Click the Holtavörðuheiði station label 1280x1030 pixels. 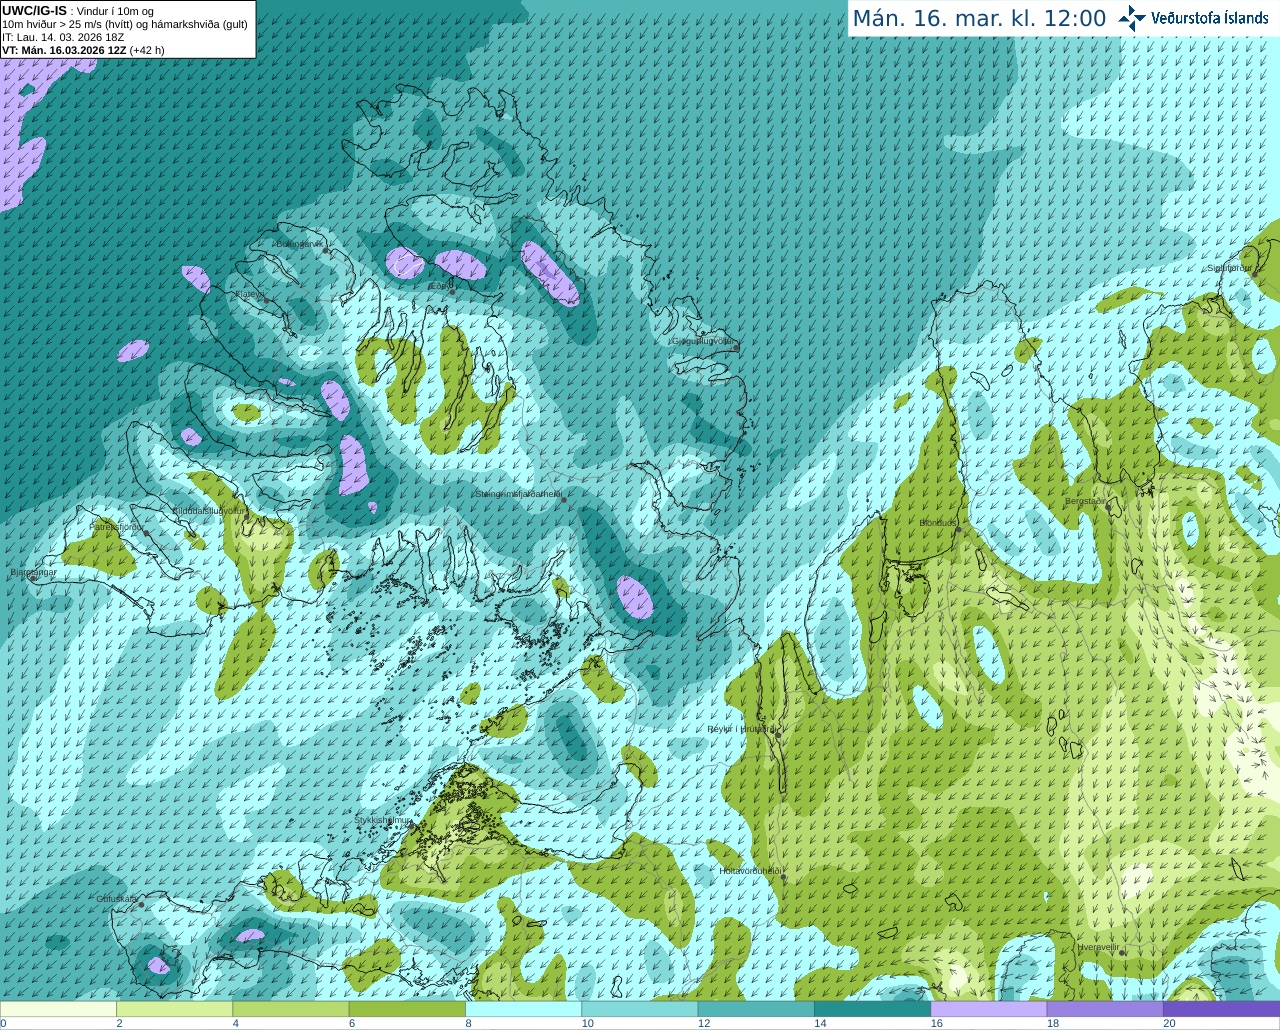coord(750,871)
